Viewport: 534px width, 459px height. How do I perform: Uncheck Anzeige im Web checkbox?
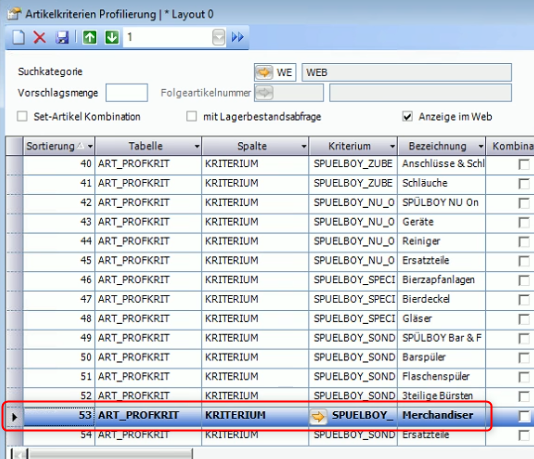click(407, 116)
